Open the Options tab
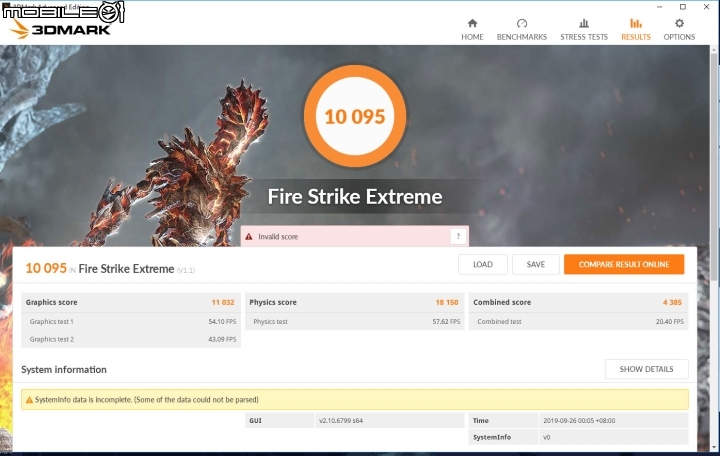This screenshot has width=720, height=456. pos(679,30)
